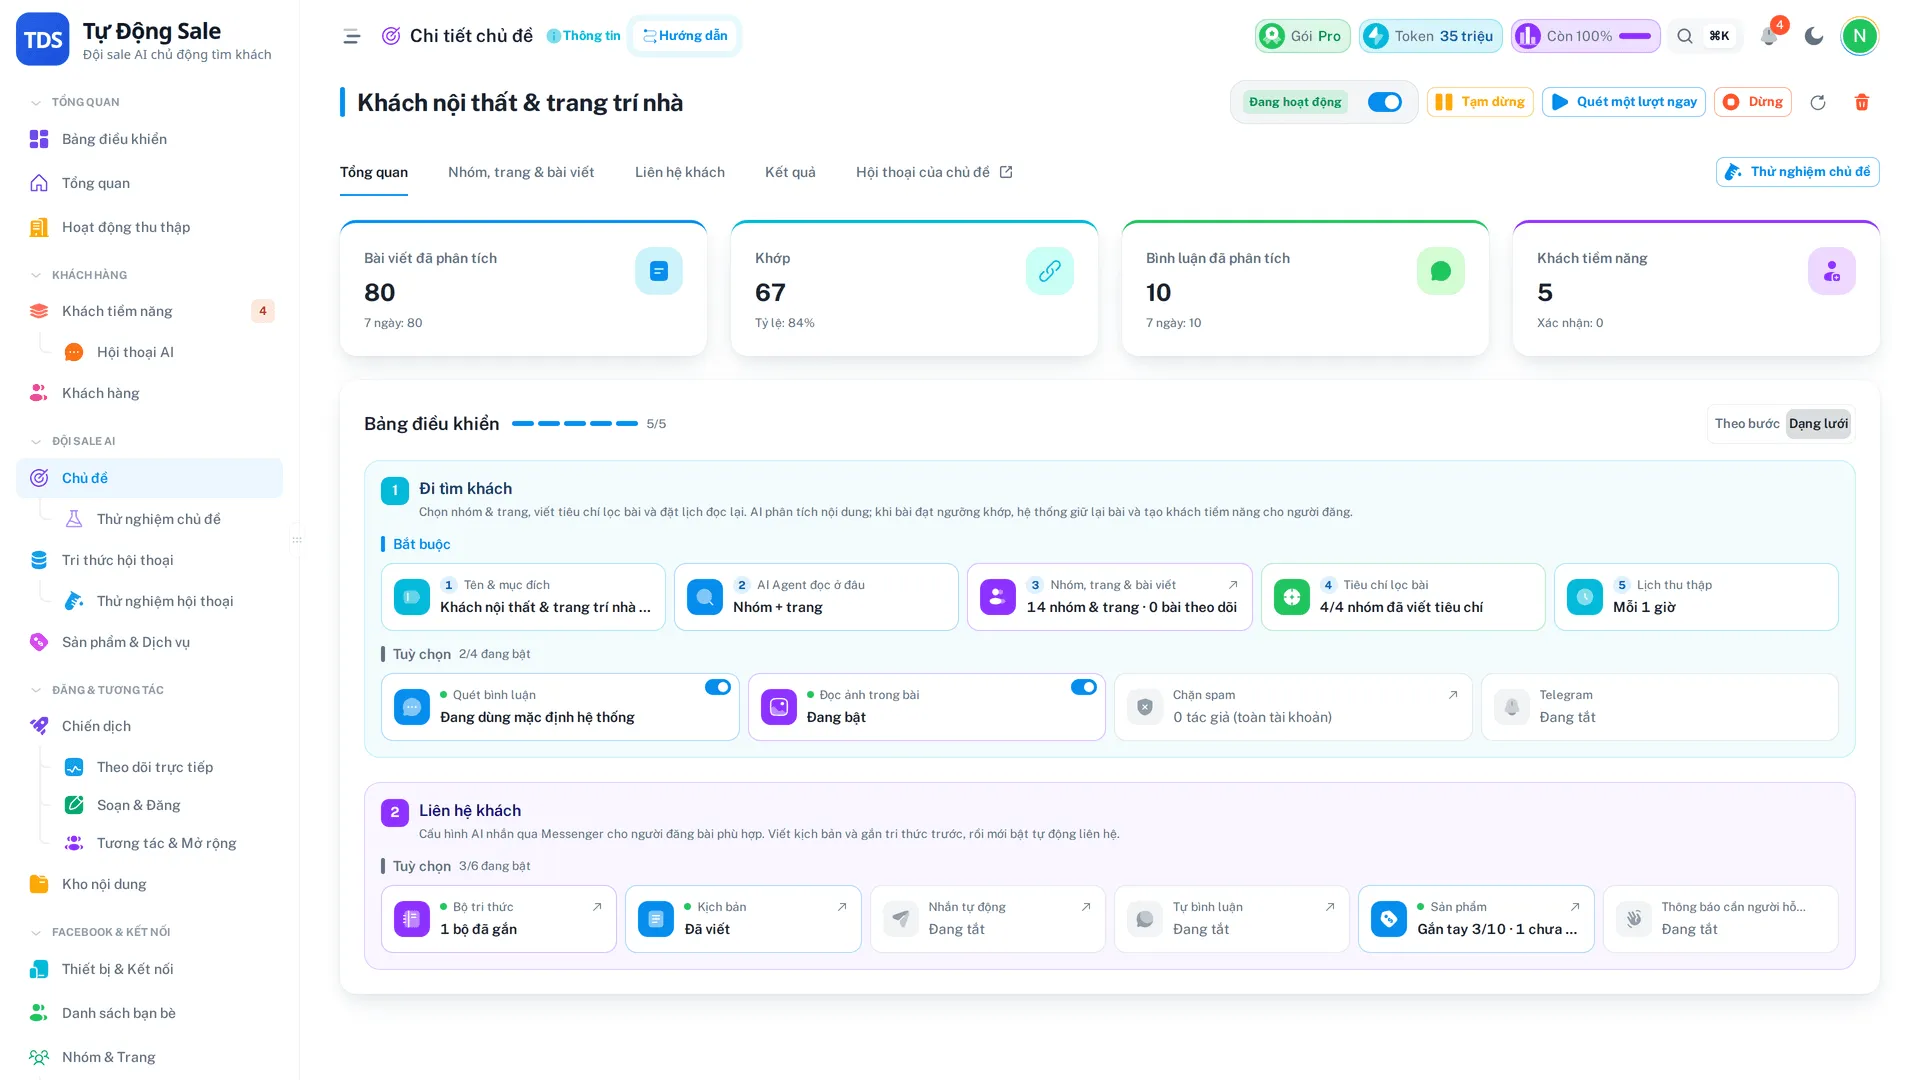Select the Theo bước view option
Screen dimensions: 1920x1080
coord(1747,424)
